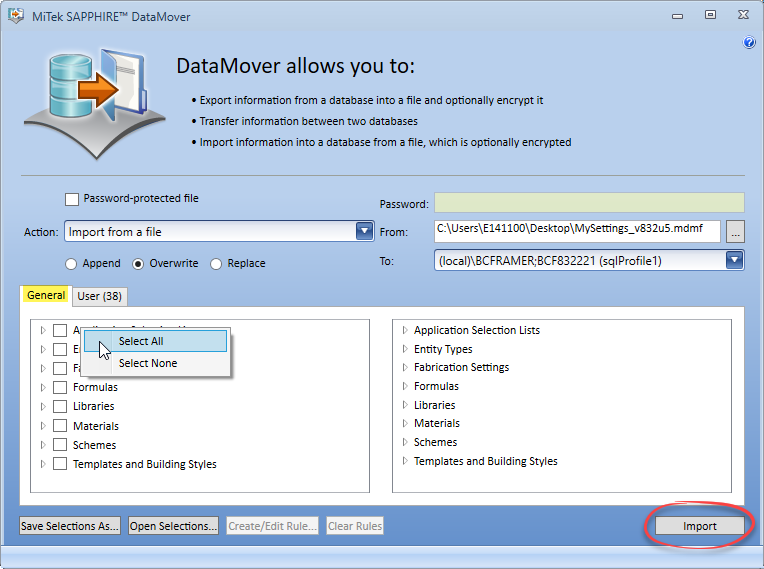Screen dimensions: 764x569
Task: Select Entity Types in right tree
Action: tap(443, 349)
